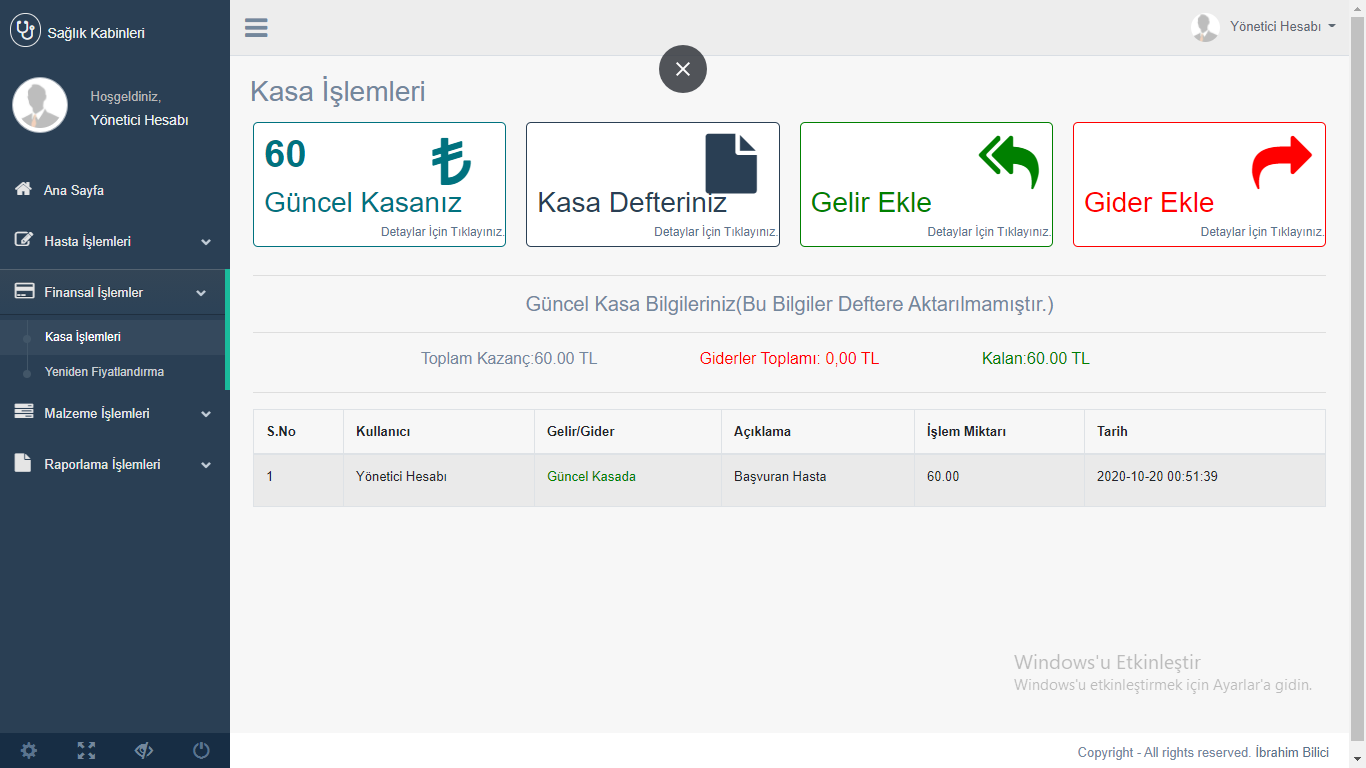Click the Turkish lira currency icon

pyautogui.click(x=451, y=162)
